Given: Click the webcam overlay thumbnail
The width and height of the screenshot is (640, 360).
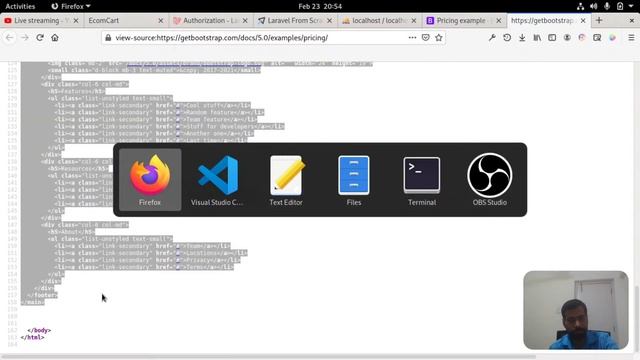Looking at the screenshot, I should point(576,310).
